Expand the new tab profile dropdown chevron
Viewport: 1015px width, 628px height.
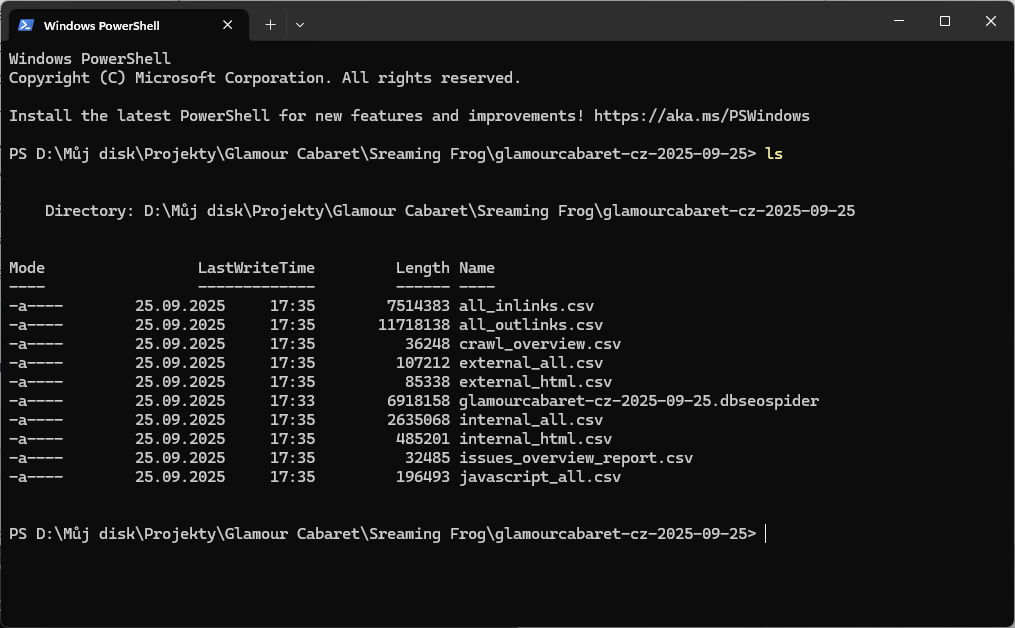pos(300,25)
